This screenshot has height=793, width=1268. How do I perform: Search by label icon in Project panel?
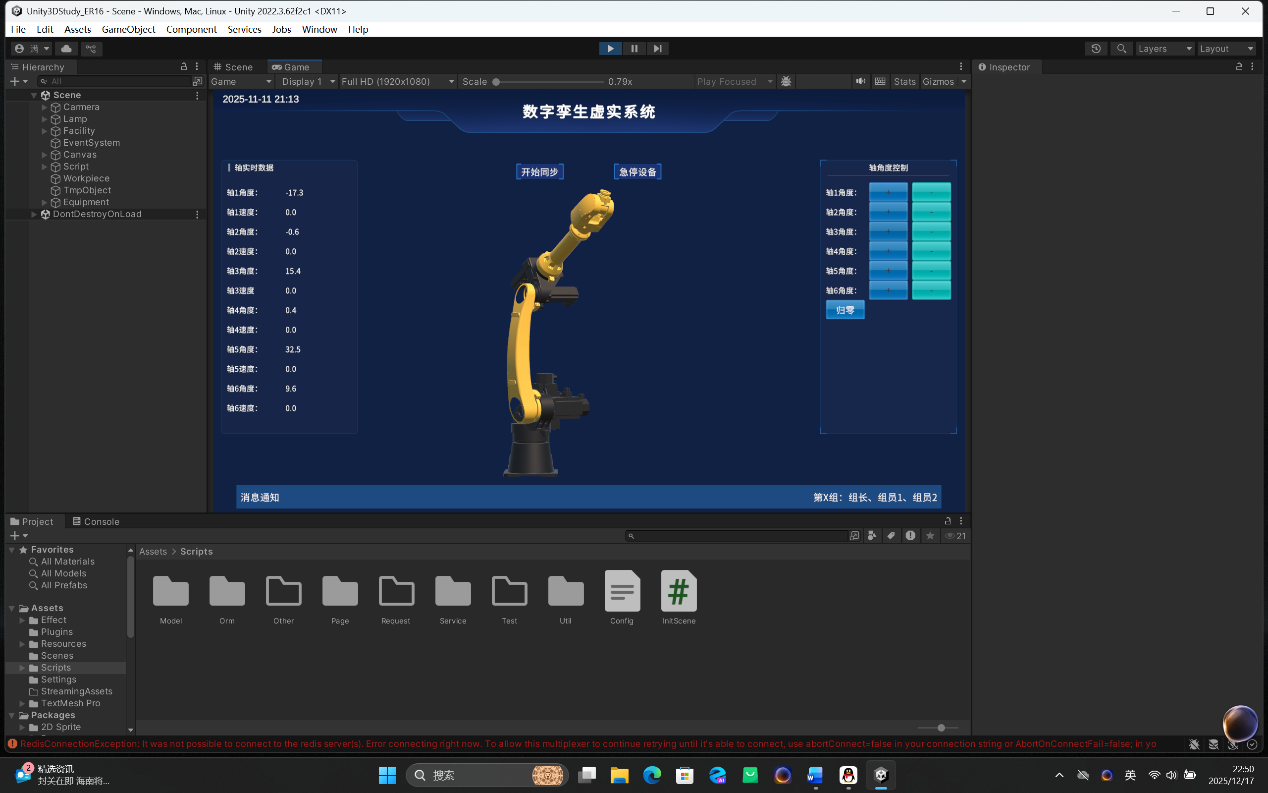[890, 536]
